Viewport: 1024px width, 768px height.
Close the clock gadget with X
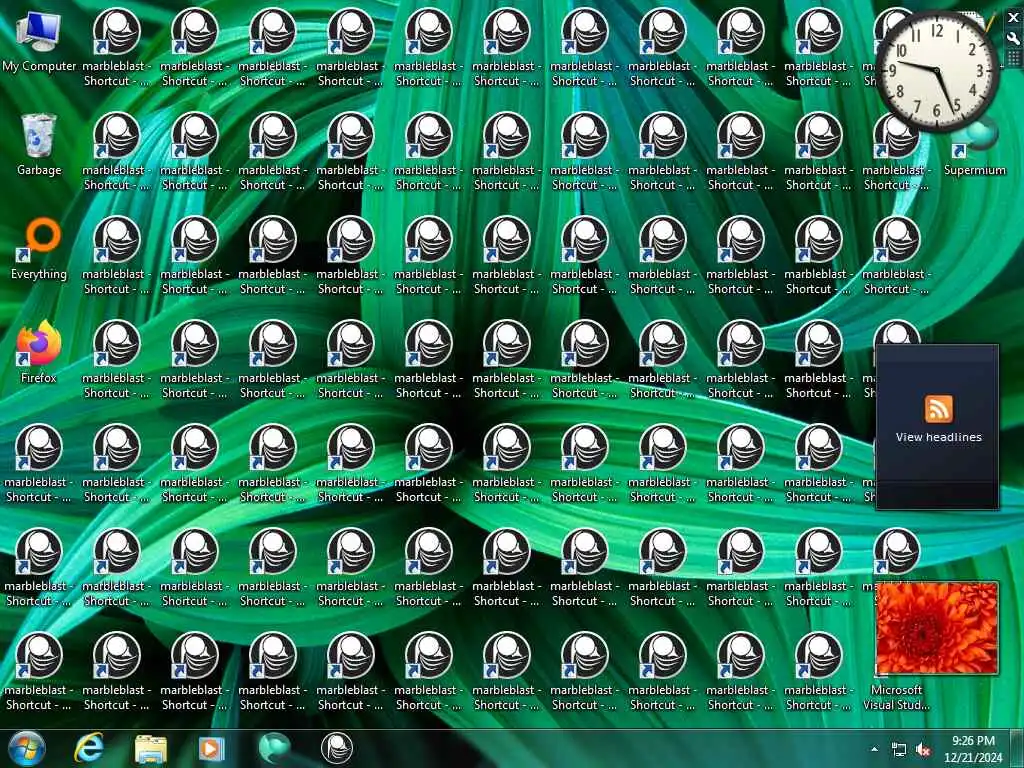(x=1013, y=18)
